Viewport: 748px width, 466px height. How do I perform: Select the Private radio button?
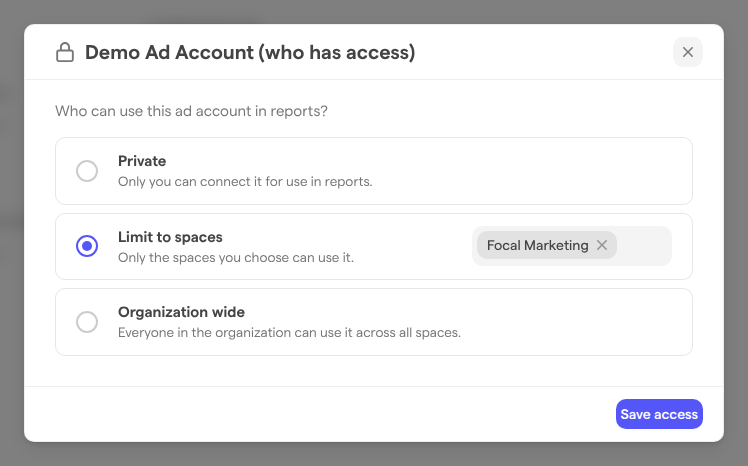point(87,171)
